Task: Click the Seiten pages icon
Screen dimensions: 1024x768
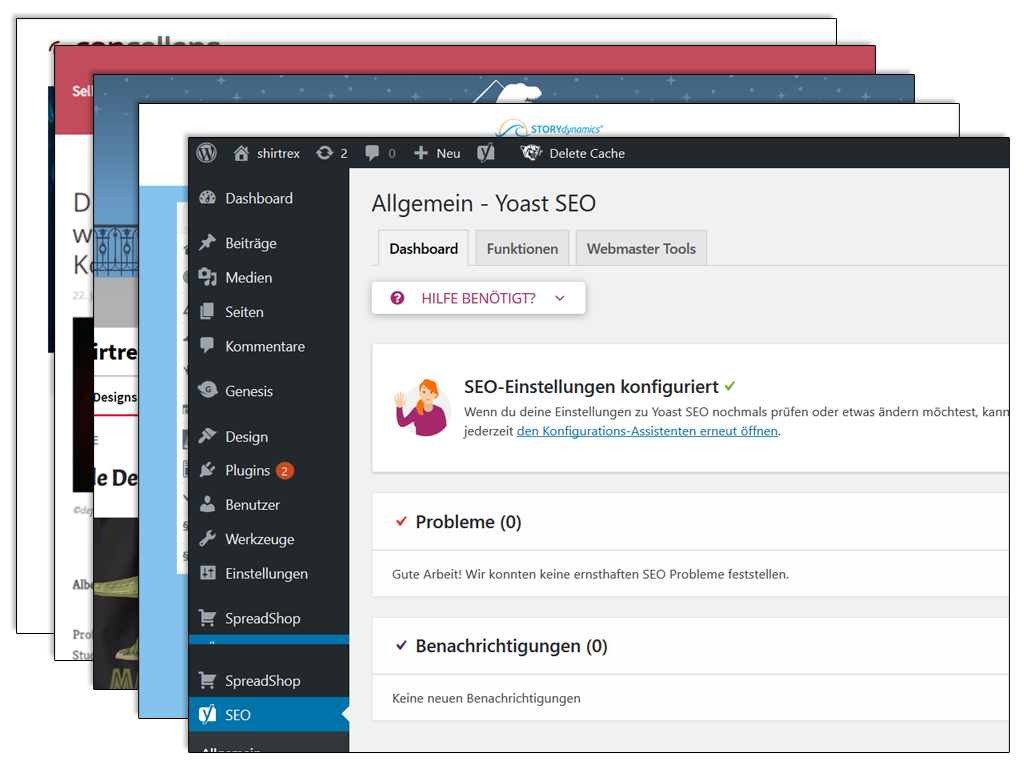Action: pyautogui.click(x=208, y=312)
